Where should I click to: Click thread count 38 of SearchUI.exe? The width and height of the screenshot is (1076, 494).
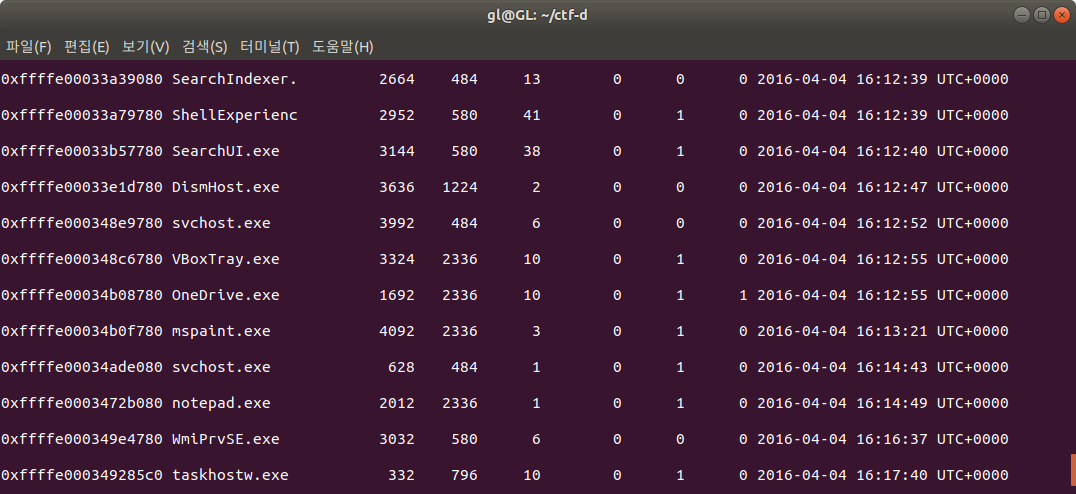pos(532,151)
